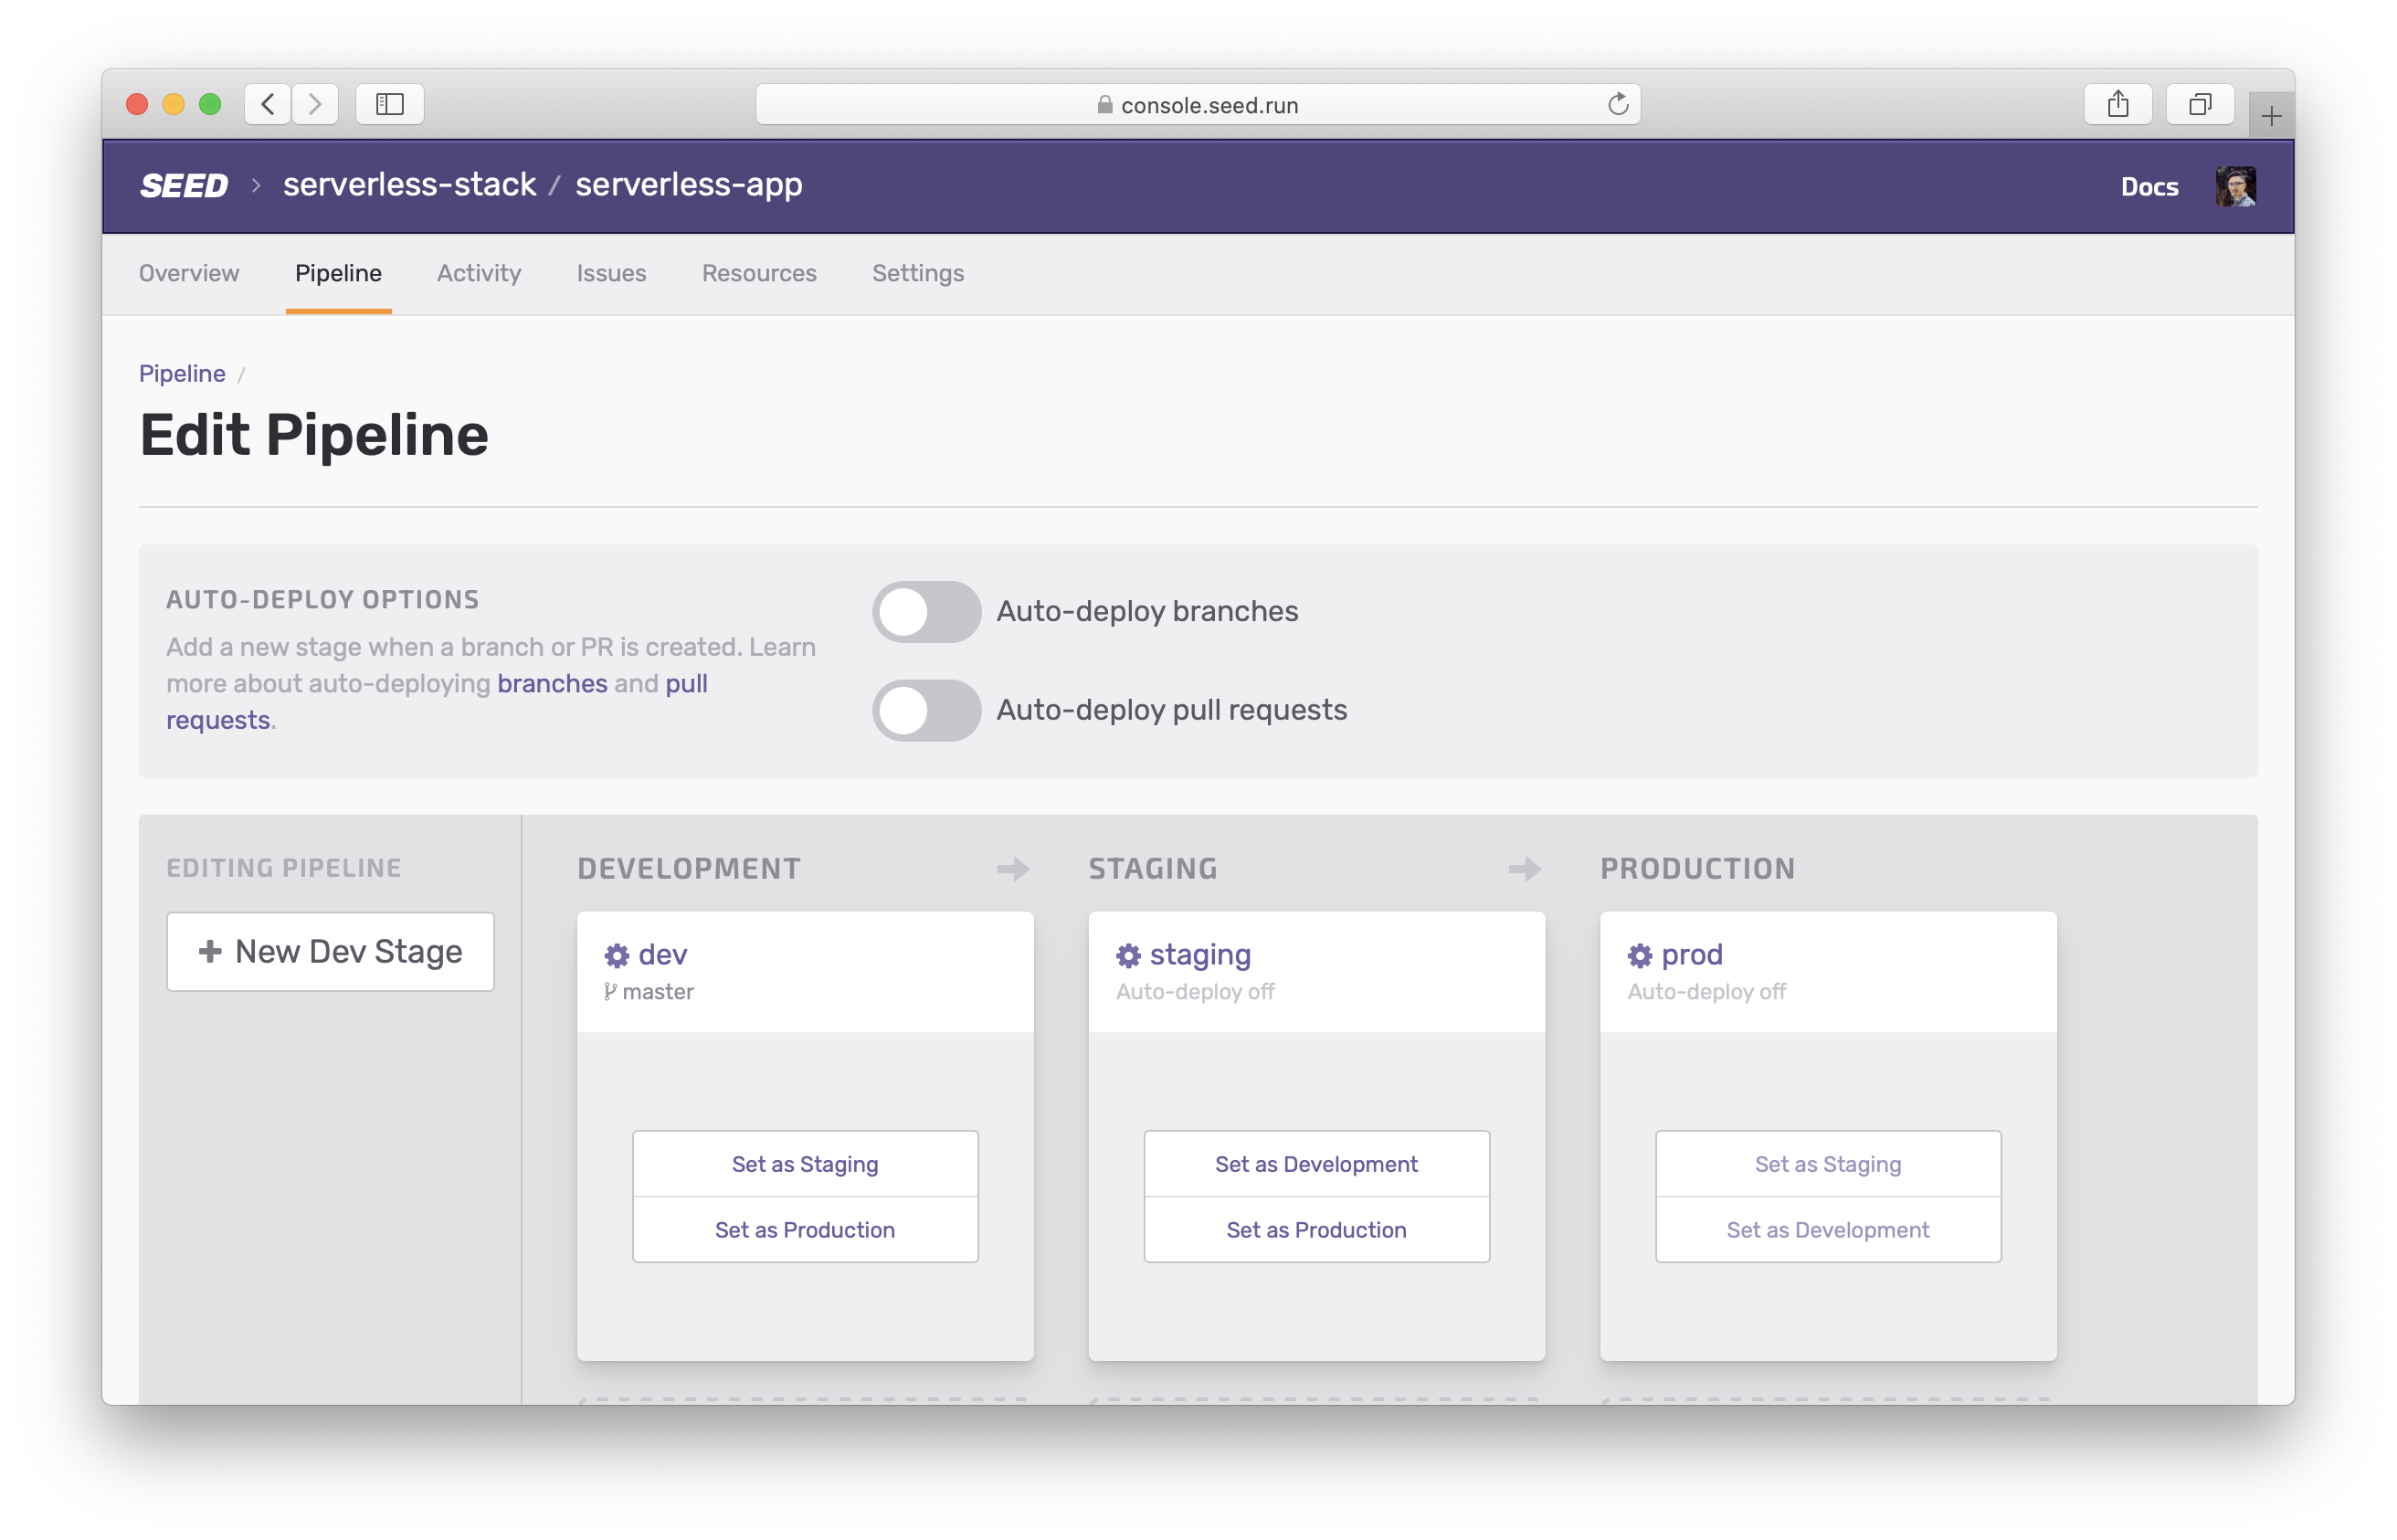Click New Dev Stage button
Viewport: 2397px width, 1540px height.
tap(330, 951)
